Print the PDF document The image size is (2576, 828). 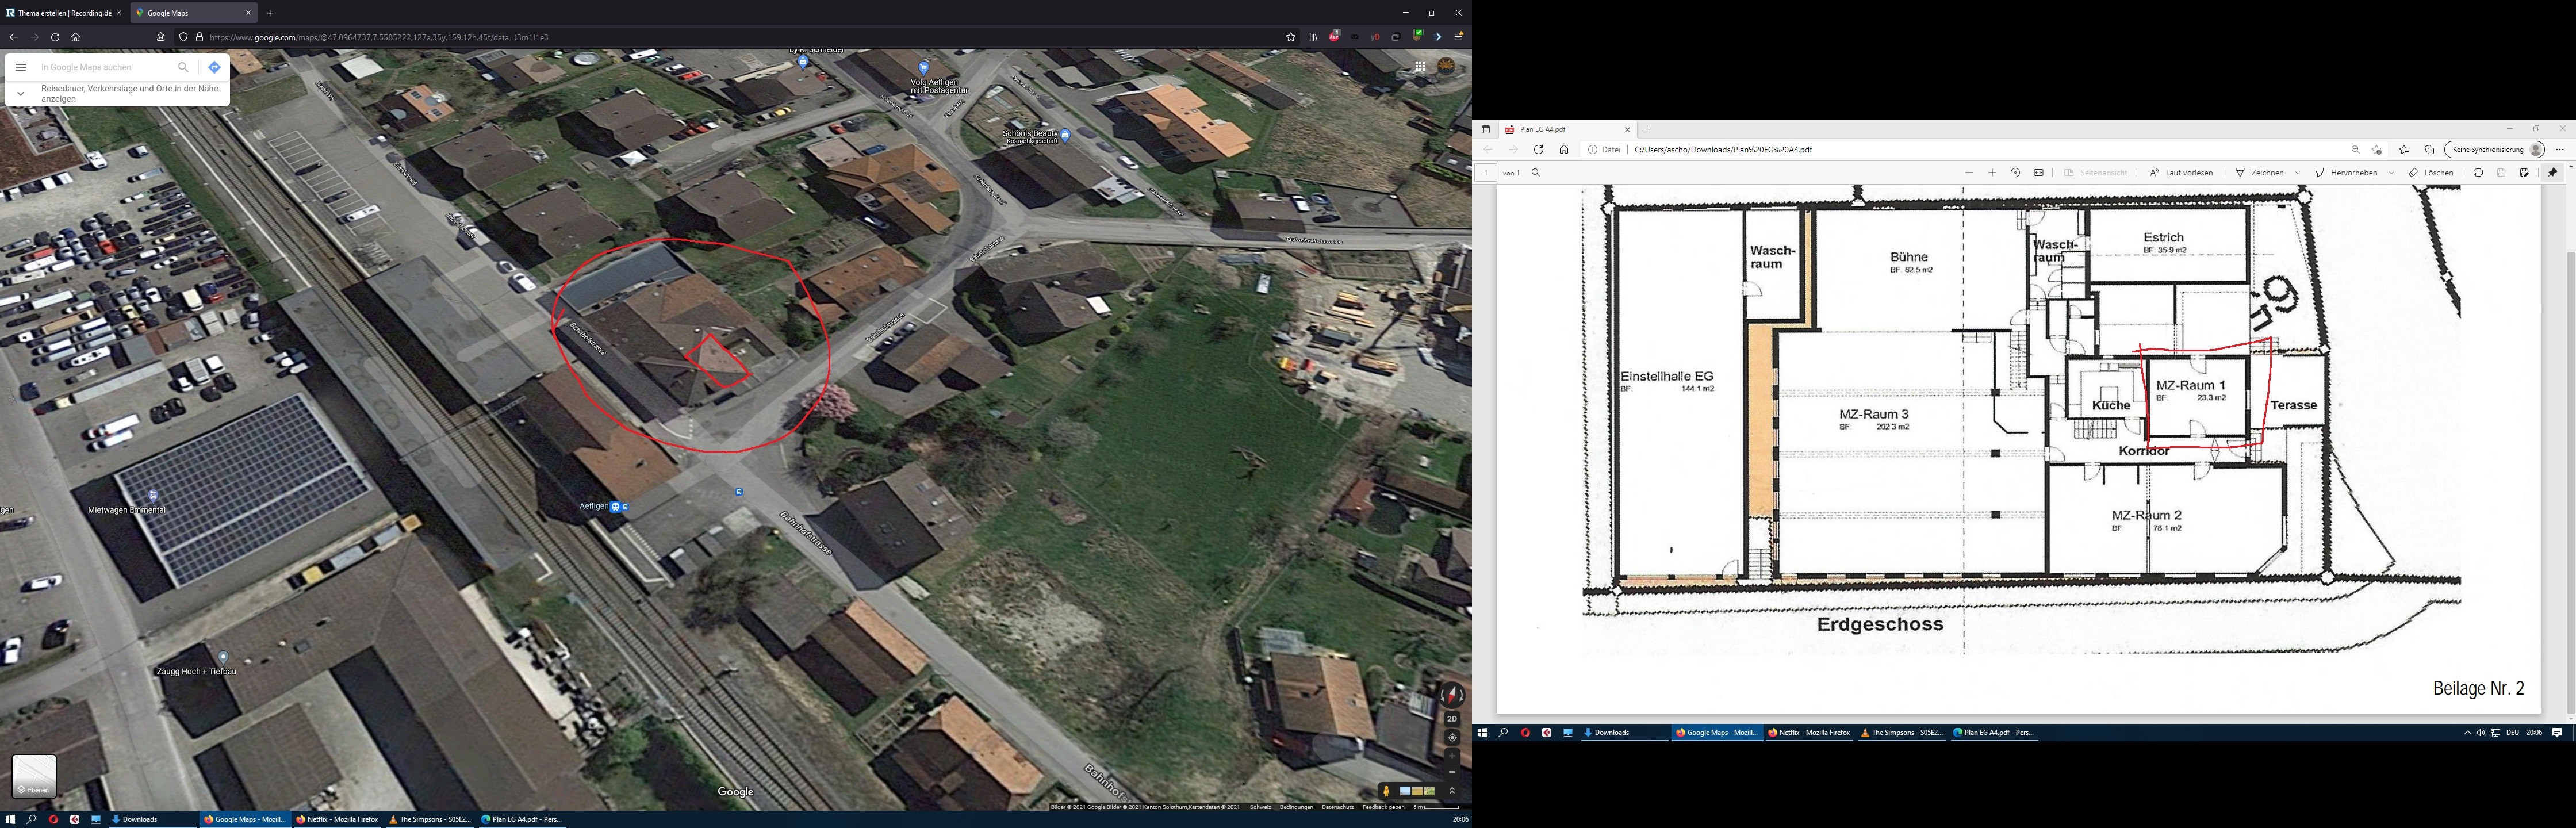point(2478,173)
